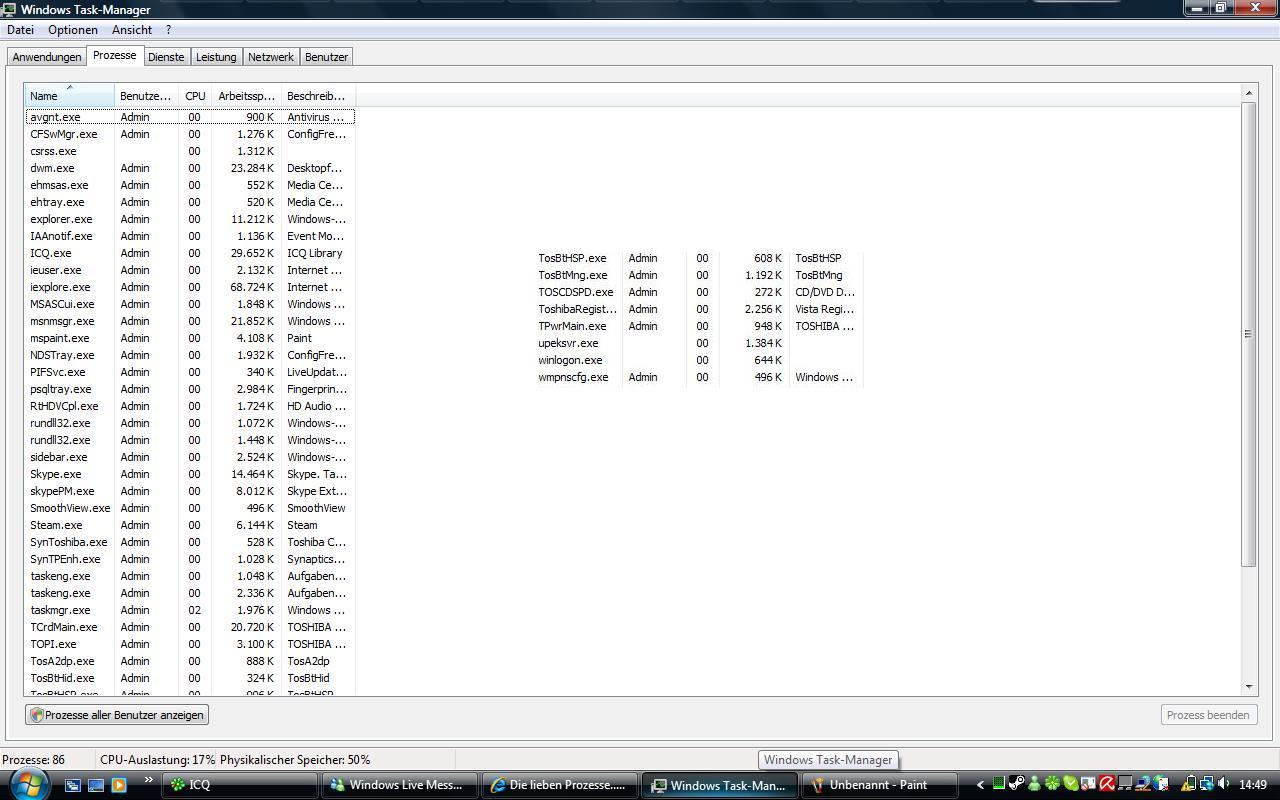Click the Task-Manager title bar icon
This screenshot has width=1280, height=800.
tap(9, 9)
